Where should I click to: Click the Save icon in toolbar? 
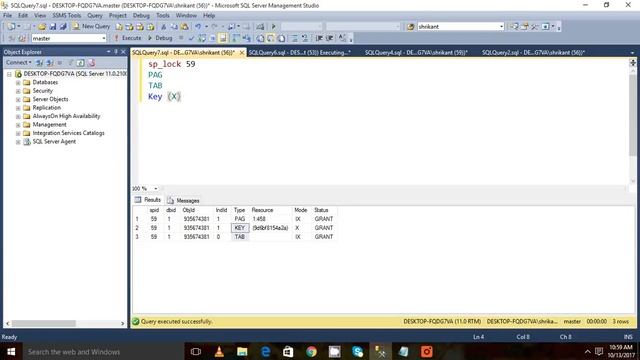53,27
